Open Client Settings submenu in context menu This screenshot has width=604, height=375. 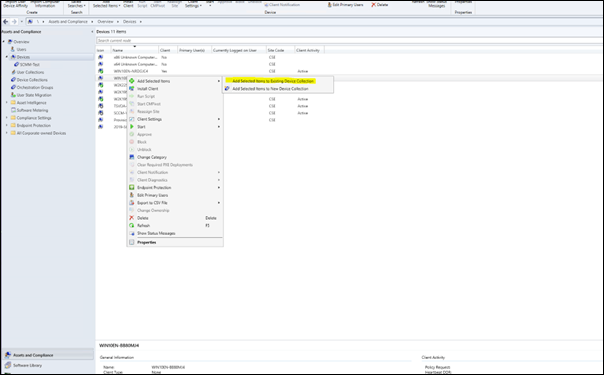175,119
